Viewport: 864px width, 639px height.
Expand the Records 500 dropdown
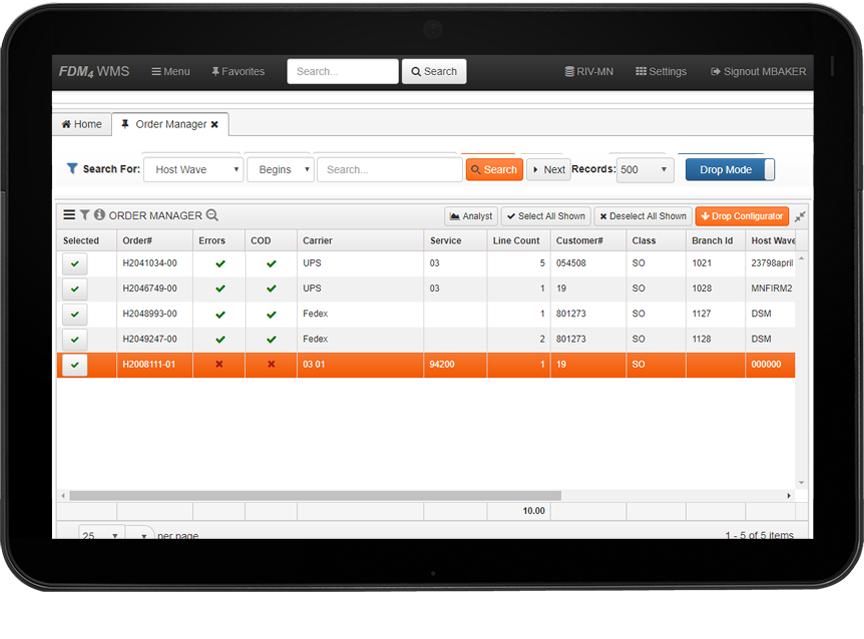point(645,170)
